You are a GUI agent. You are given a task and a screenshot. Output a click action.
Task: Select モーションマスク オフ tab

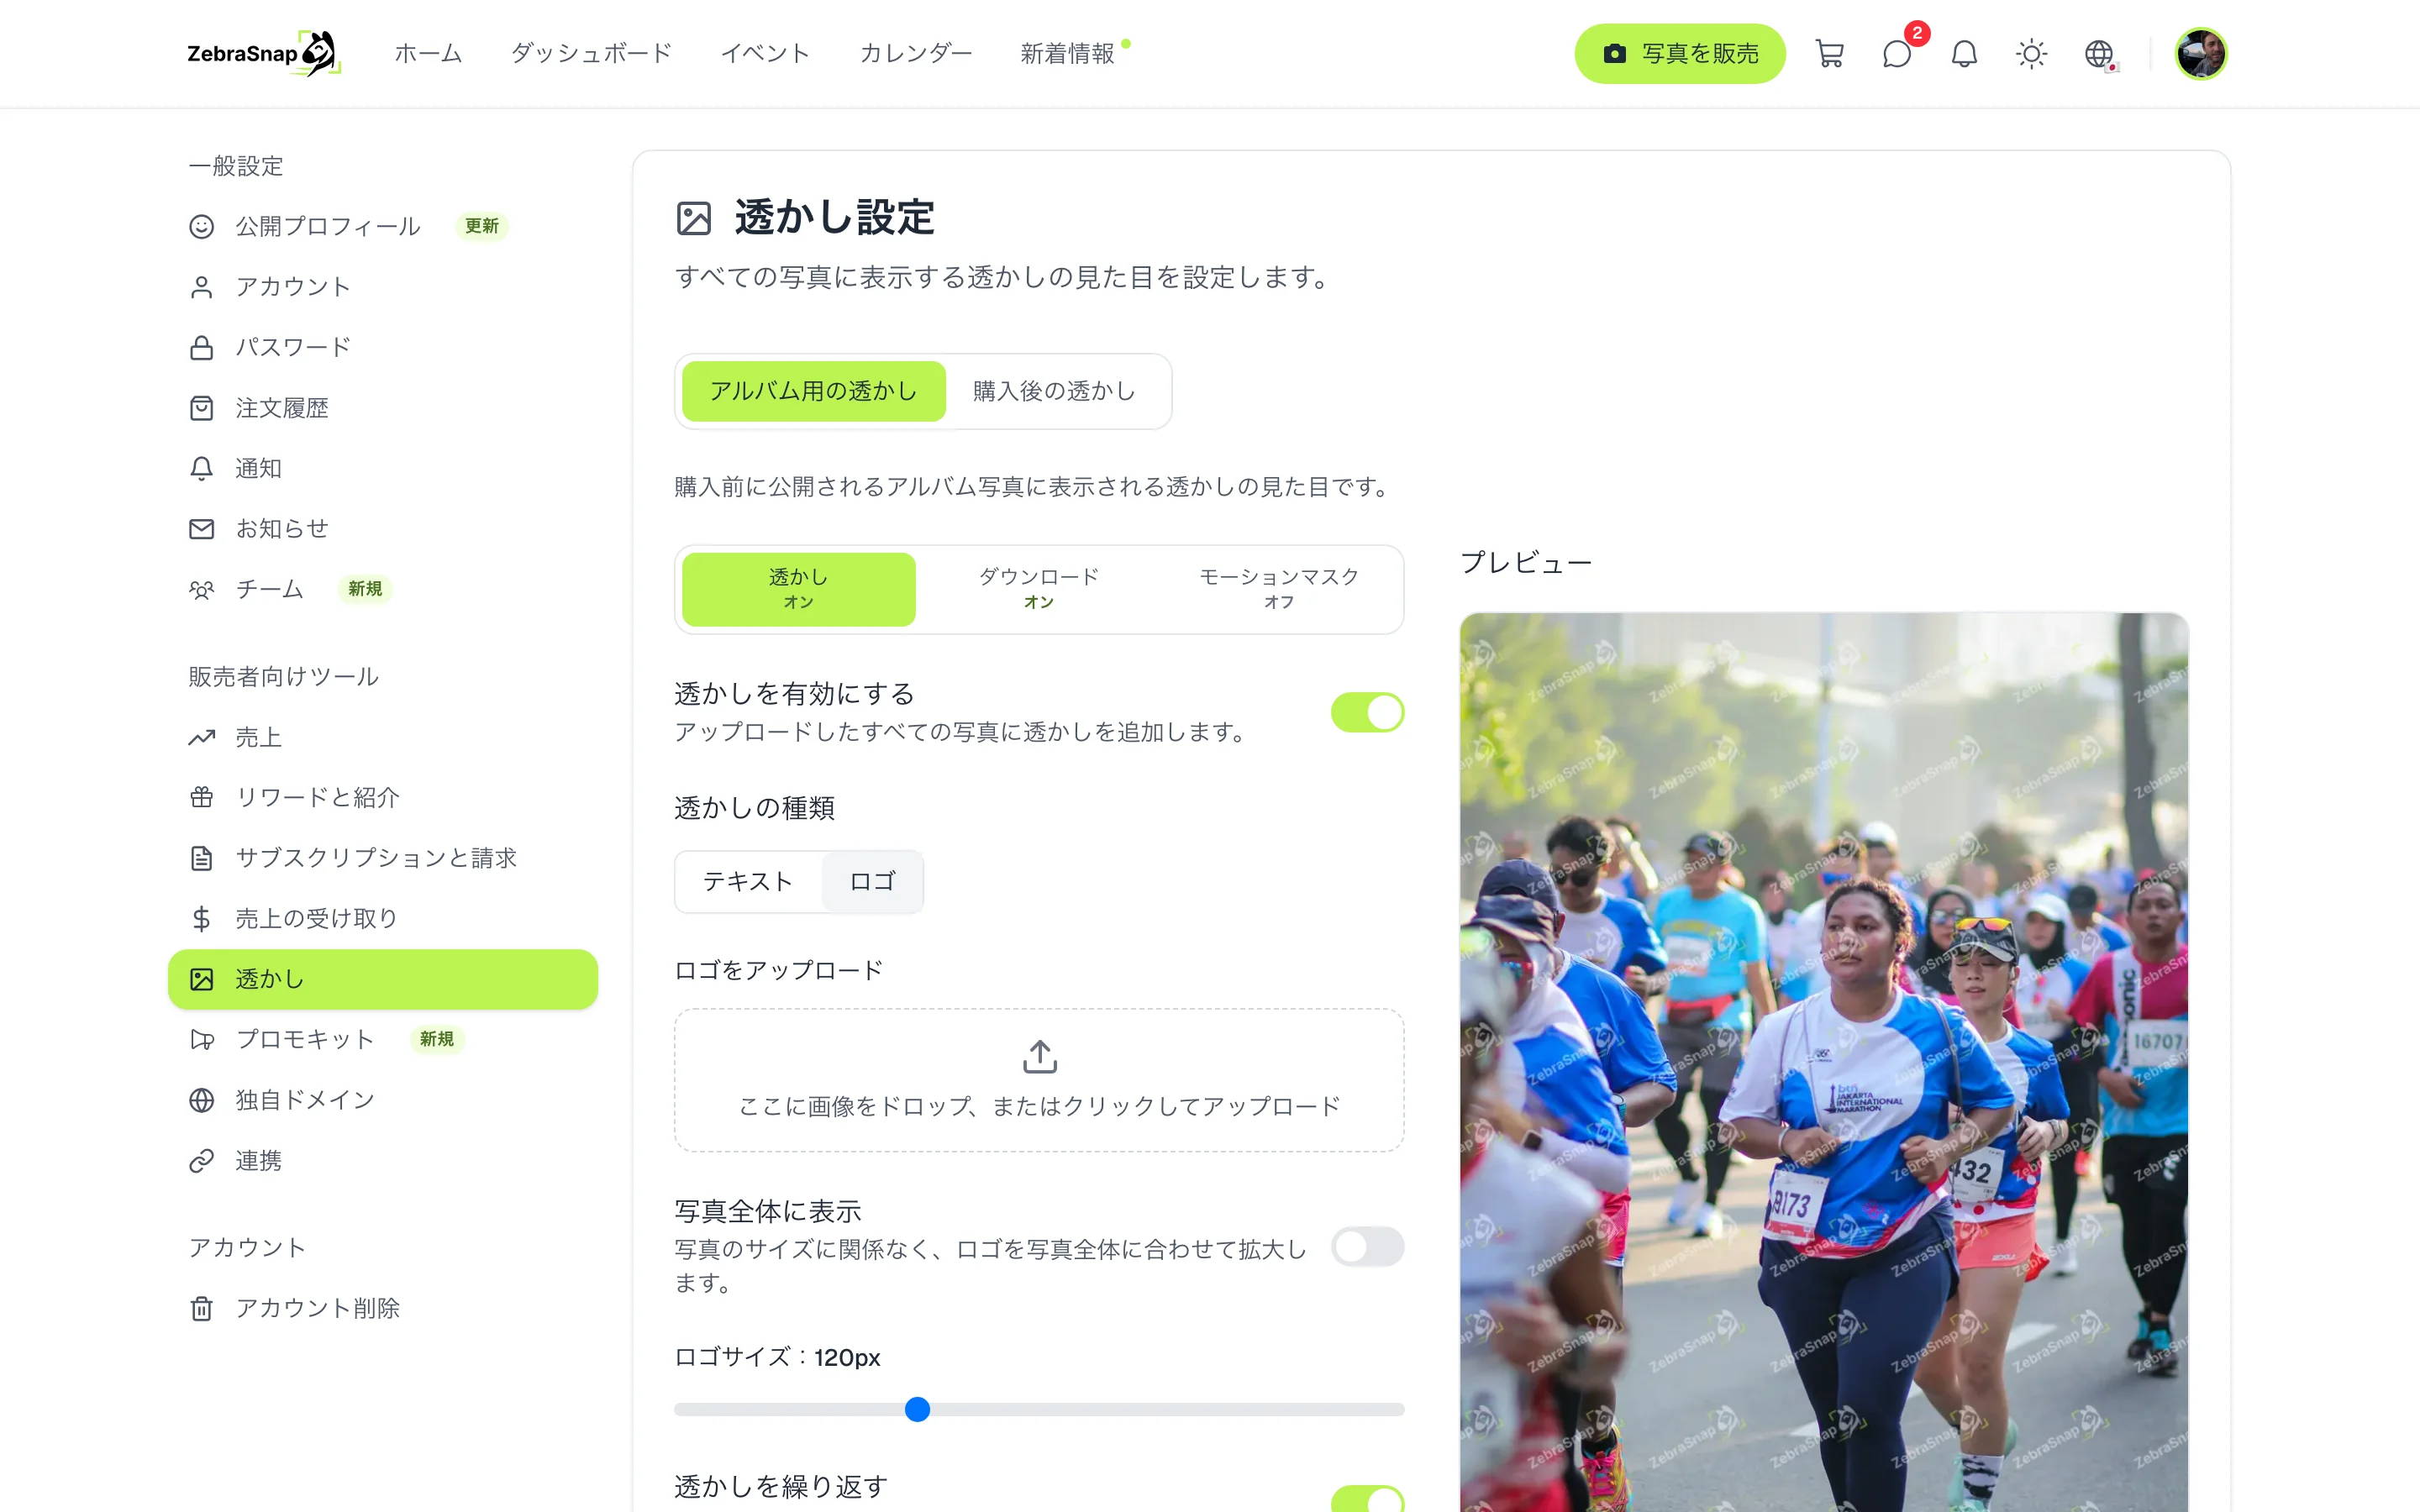1278,589
